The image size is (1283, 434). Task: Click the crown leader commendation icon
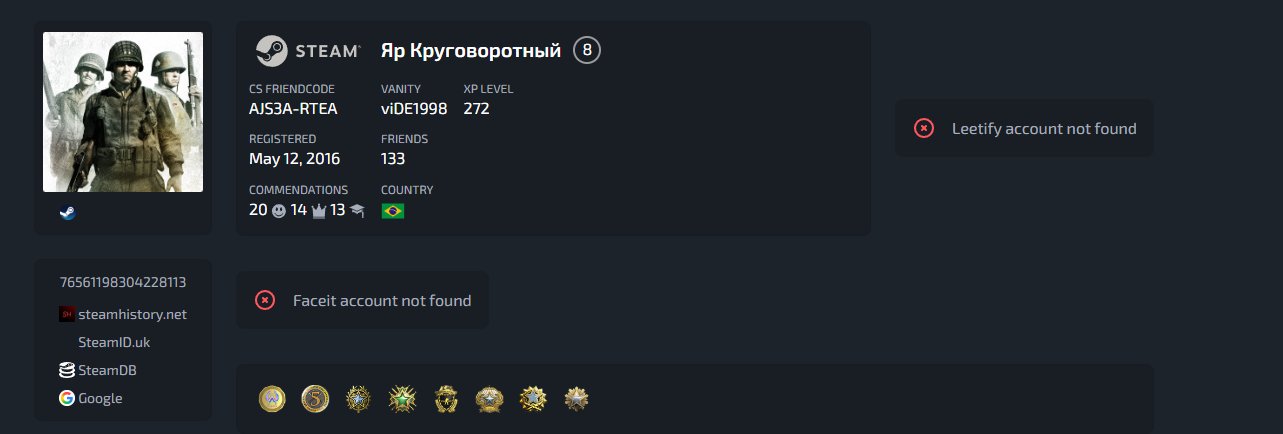[x=319, y=211]
